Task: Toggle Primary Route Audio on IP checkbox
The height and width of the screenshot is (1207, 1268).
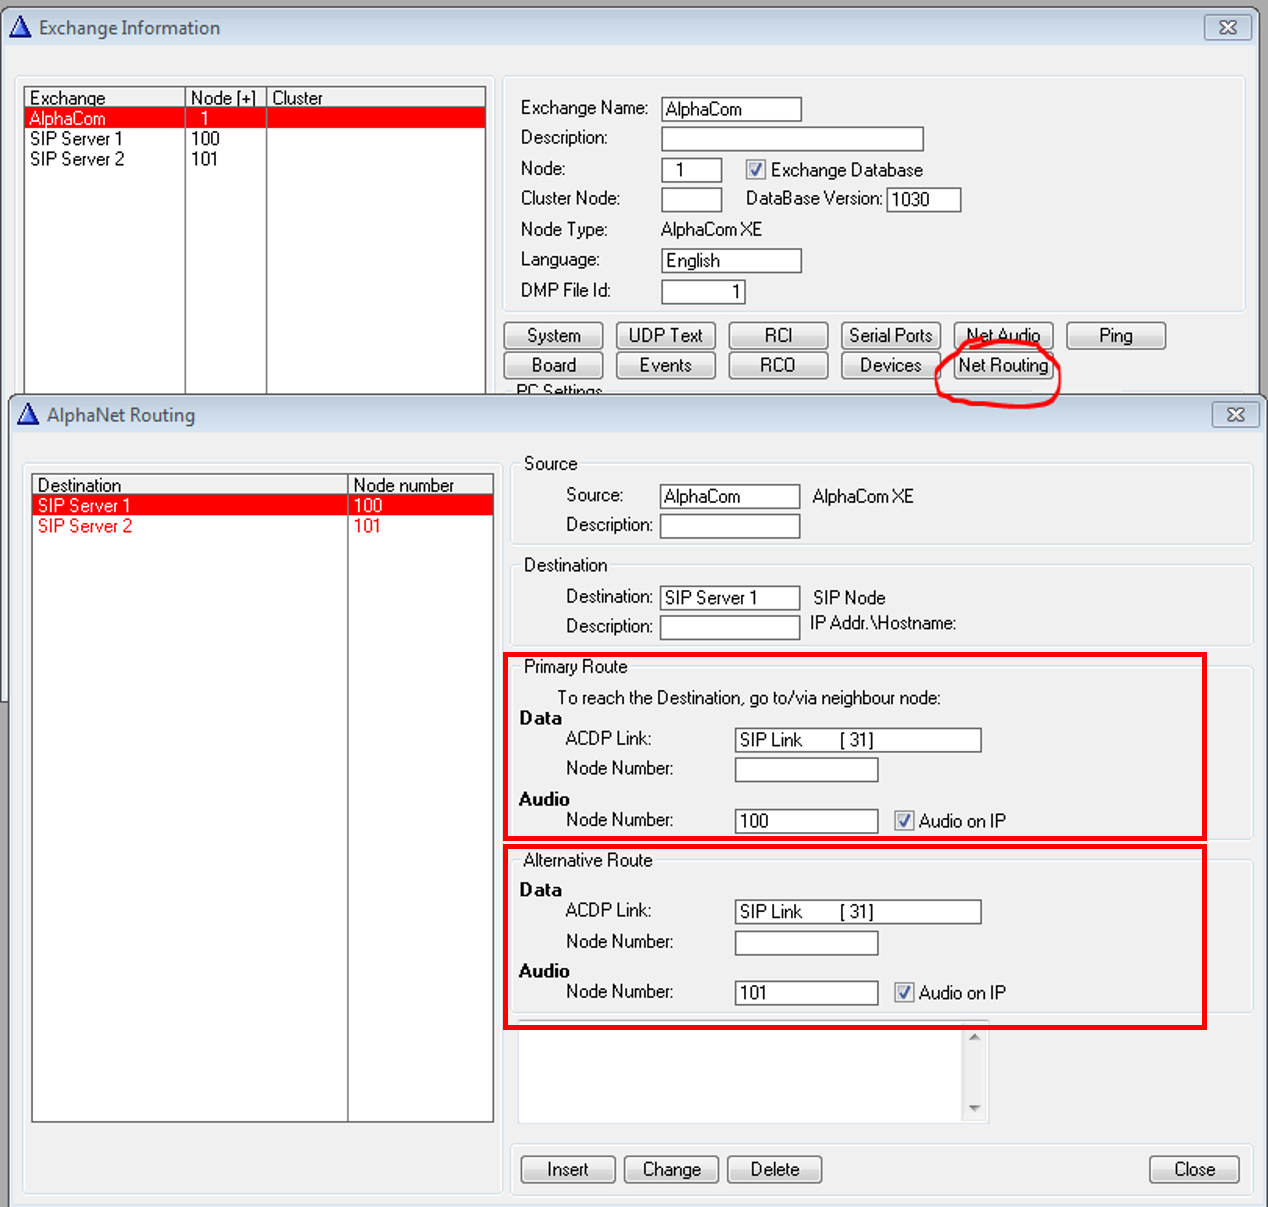Action: [904, 821]
